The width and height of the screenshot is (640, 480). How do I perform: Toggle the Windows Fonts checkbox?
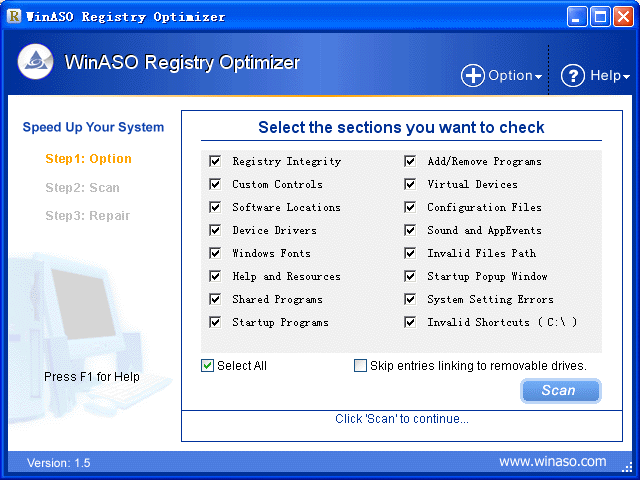(x=215, y=253)
